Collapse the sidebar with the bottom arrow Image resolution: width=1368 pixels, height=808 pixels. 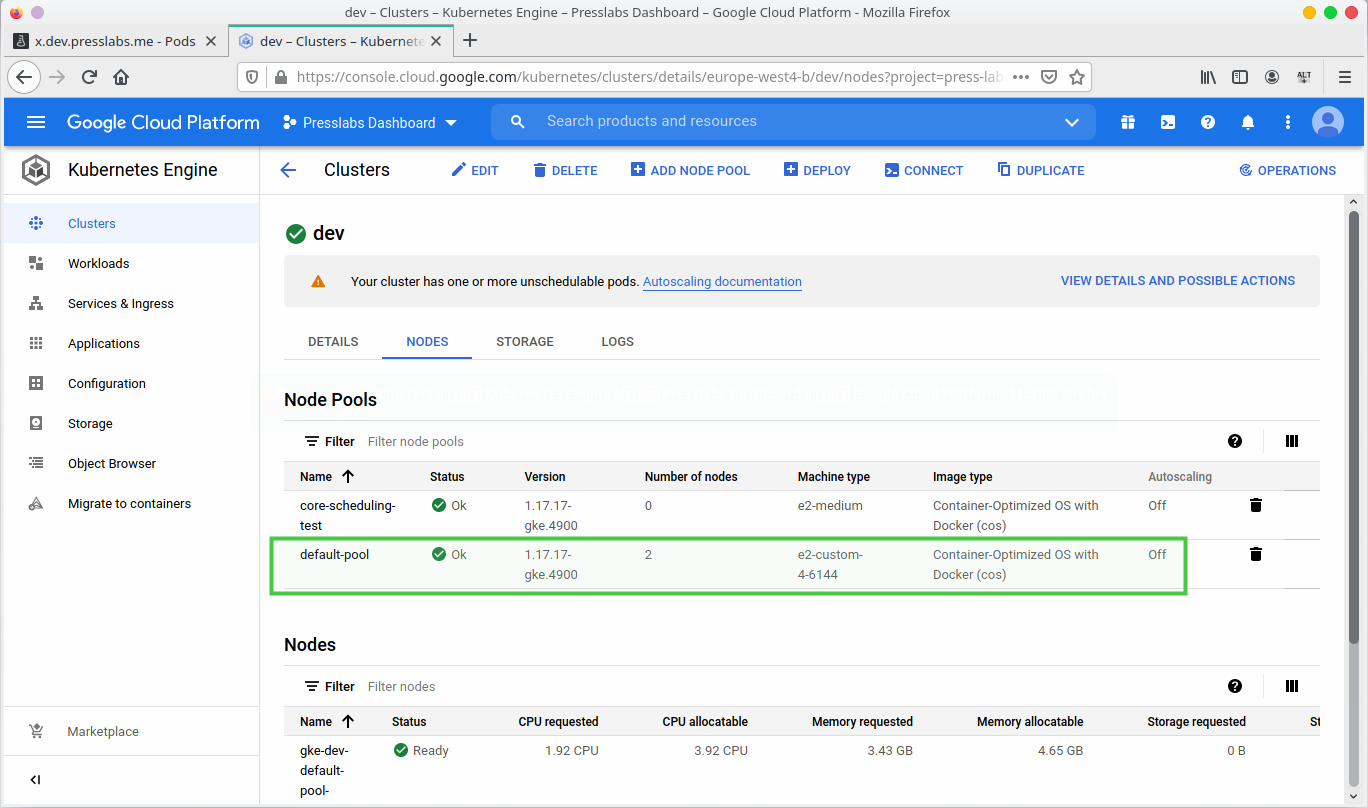[35, 780]
